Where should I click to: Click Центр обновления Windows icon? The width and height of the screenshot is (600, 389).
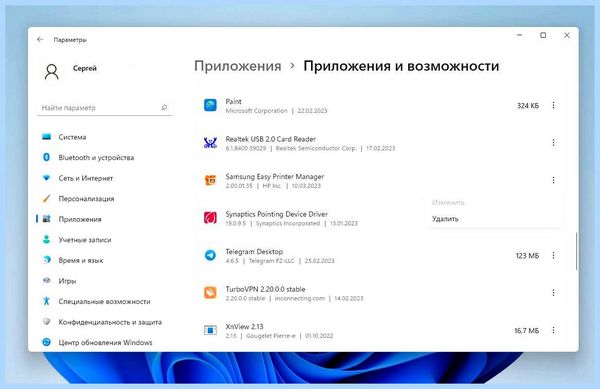click(46, 342)
